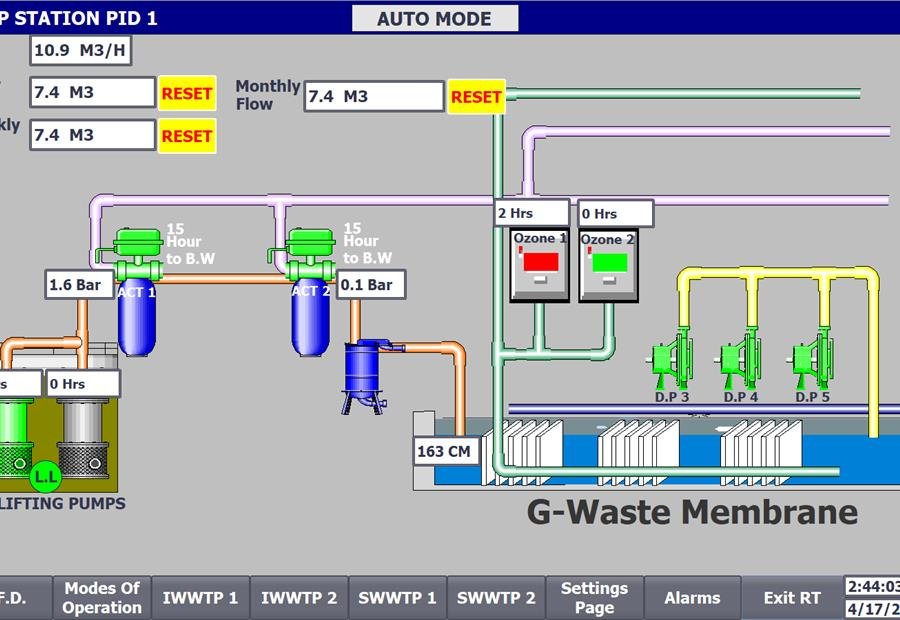Click the 1.6 Bar pressure reading
Screen dimensions: 900x620
(x=80, y=285)
